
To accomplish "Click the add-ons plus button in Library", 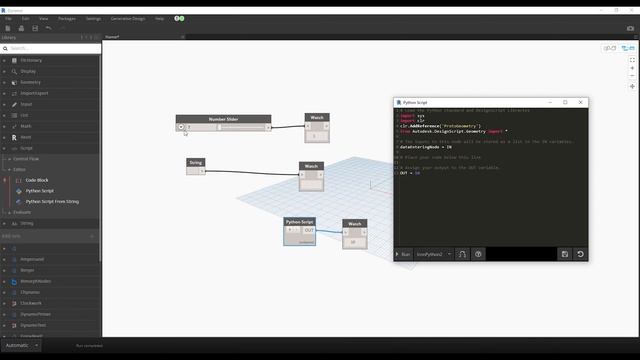I will 92,236.
